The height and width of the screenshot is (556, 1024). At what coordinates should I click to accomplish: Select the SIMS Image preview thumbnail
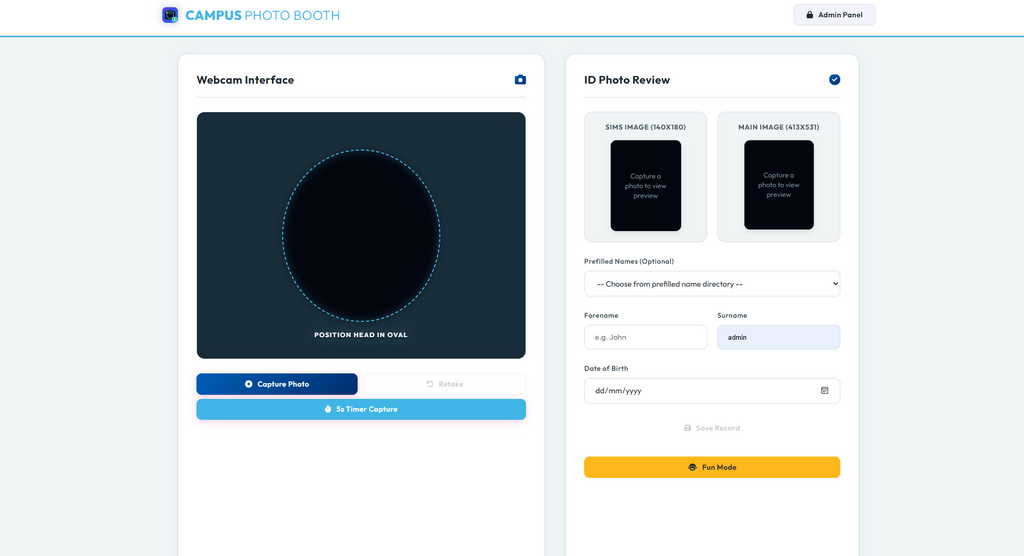coord(645,186)
